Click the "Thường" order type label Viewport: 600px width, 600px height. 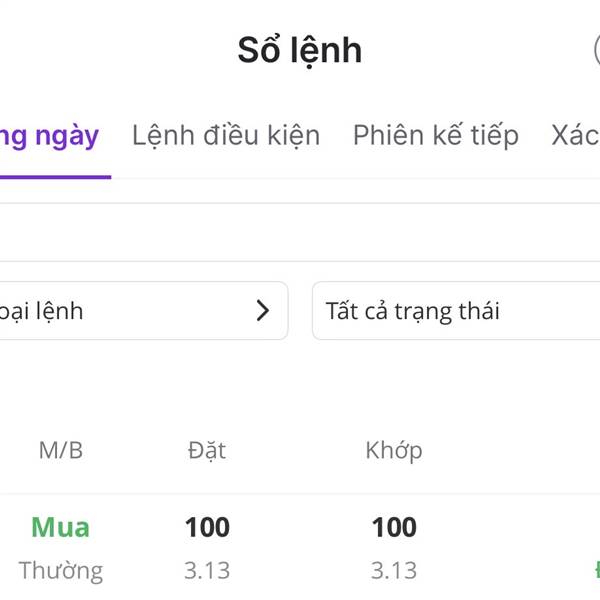coord(60,571)
